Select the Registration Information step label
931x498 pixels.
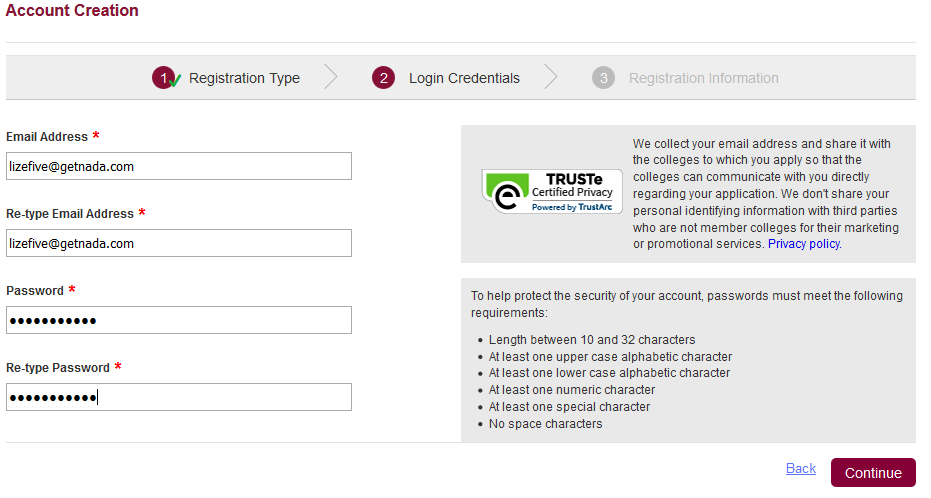(704, 78)
